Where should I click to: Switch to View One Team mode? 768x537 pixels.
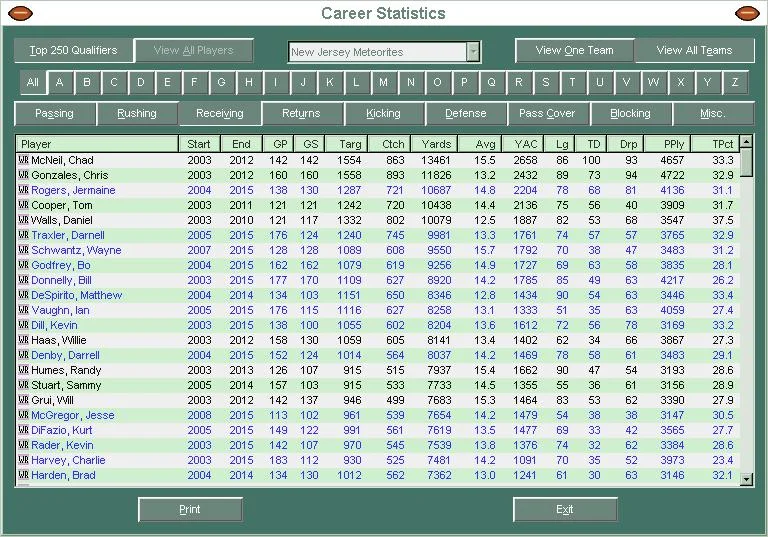click(574, 50)
